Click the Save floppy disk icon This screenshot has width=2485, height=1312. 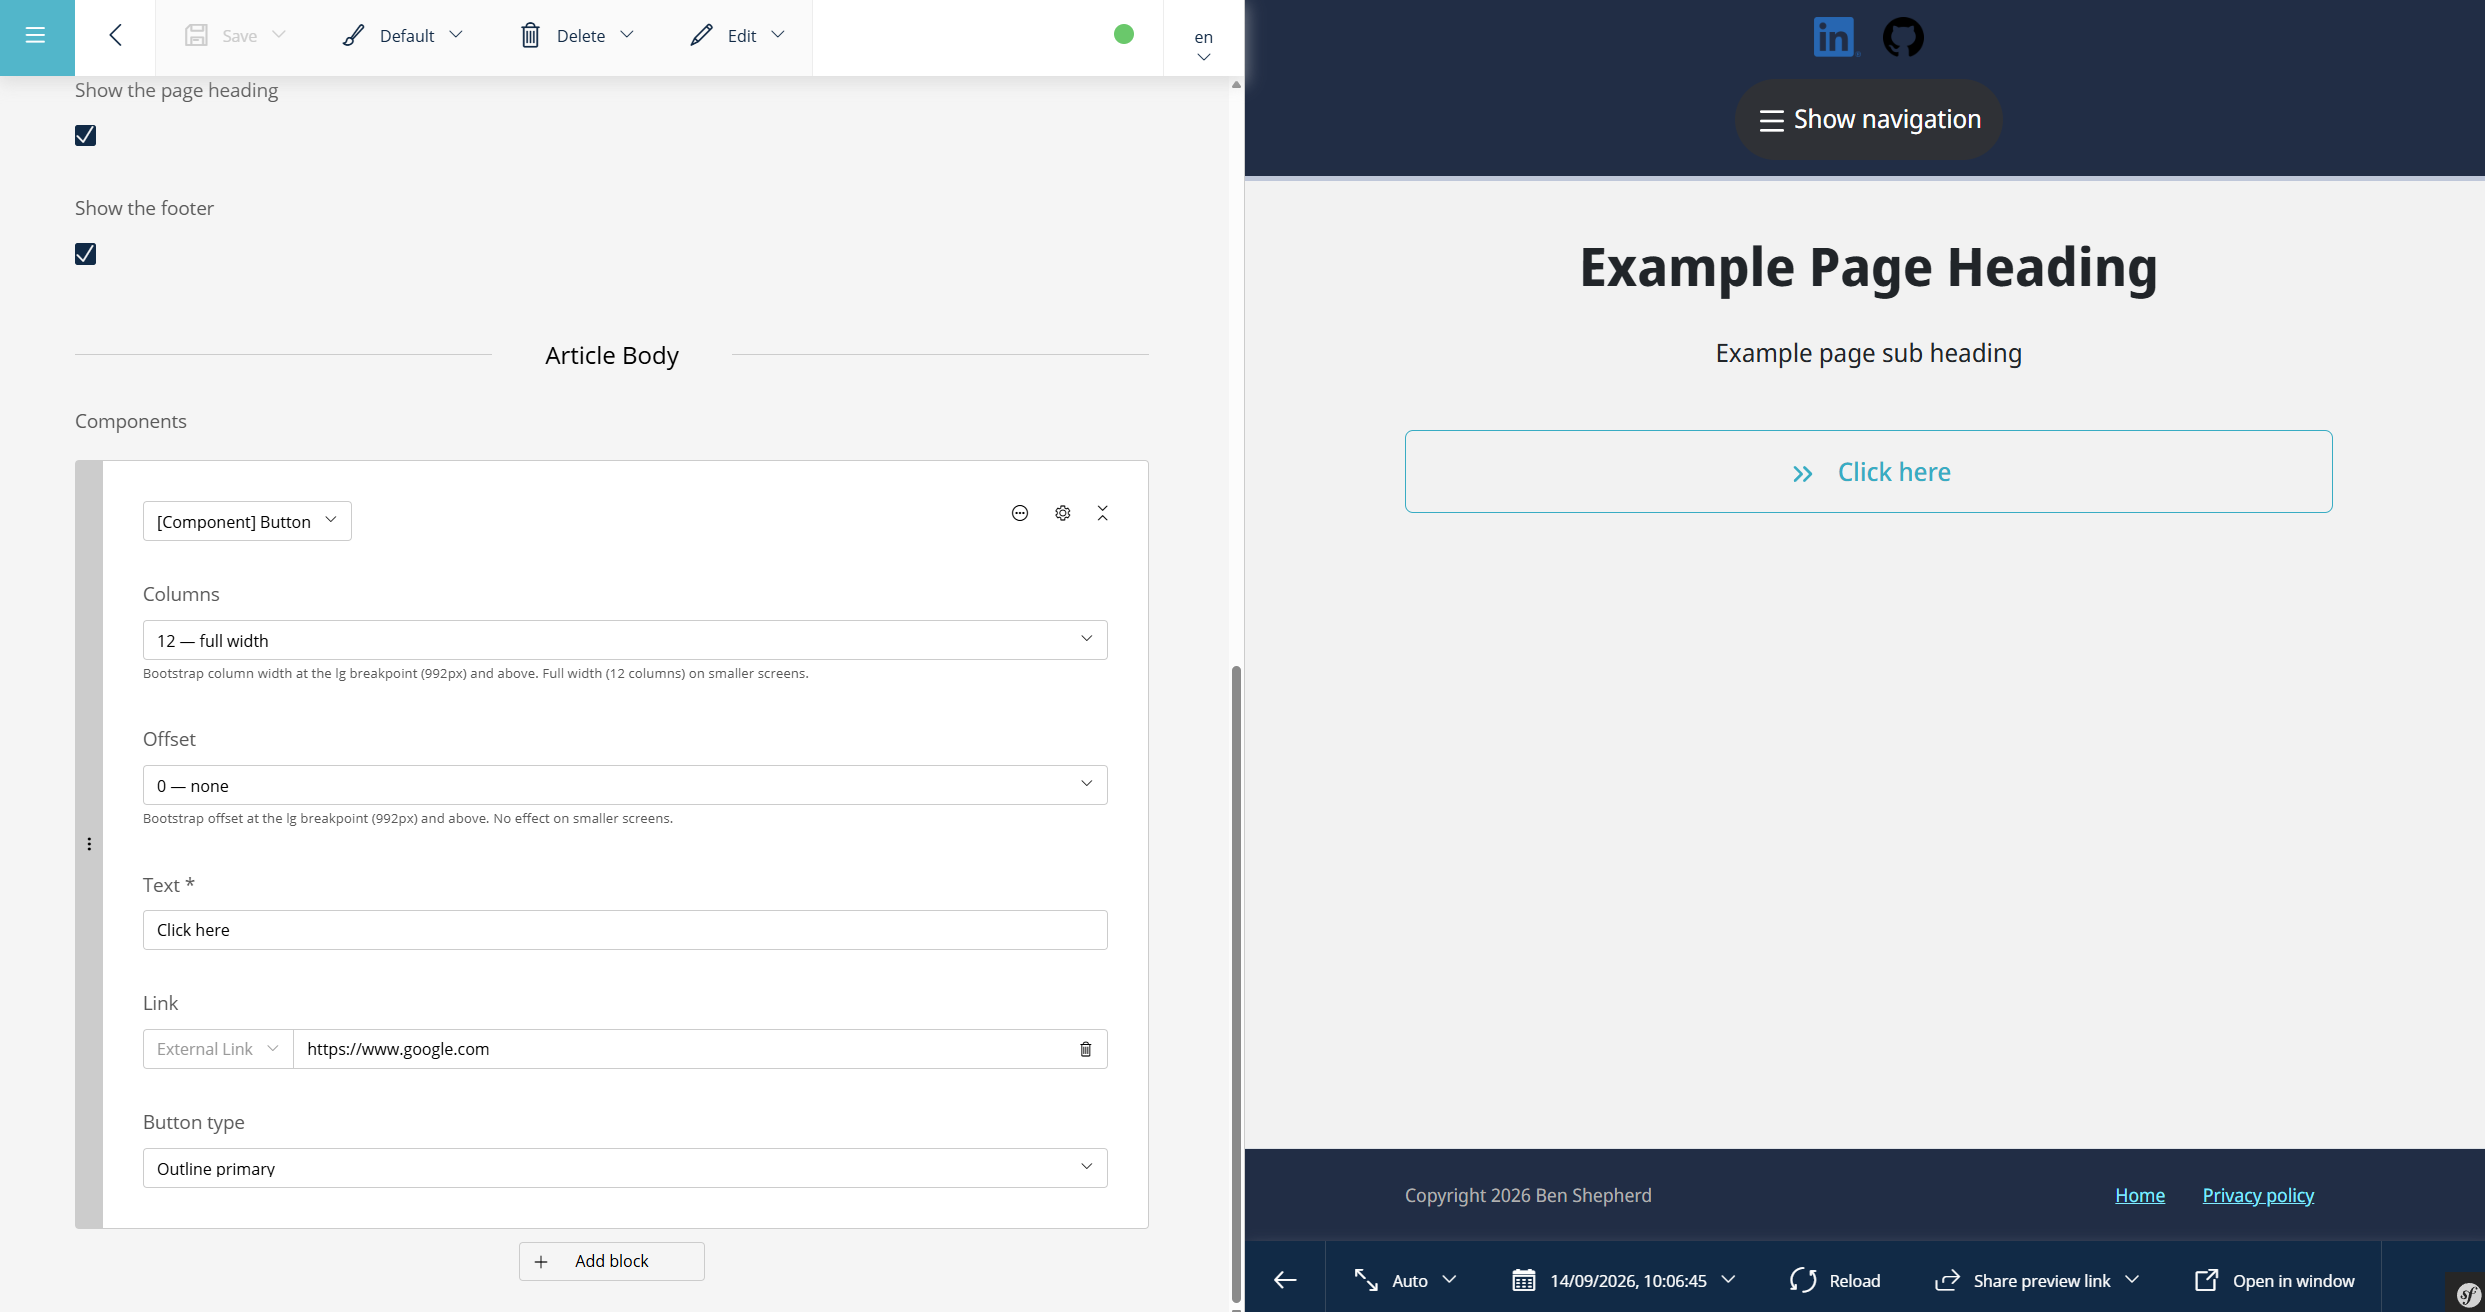pos(196,36)
